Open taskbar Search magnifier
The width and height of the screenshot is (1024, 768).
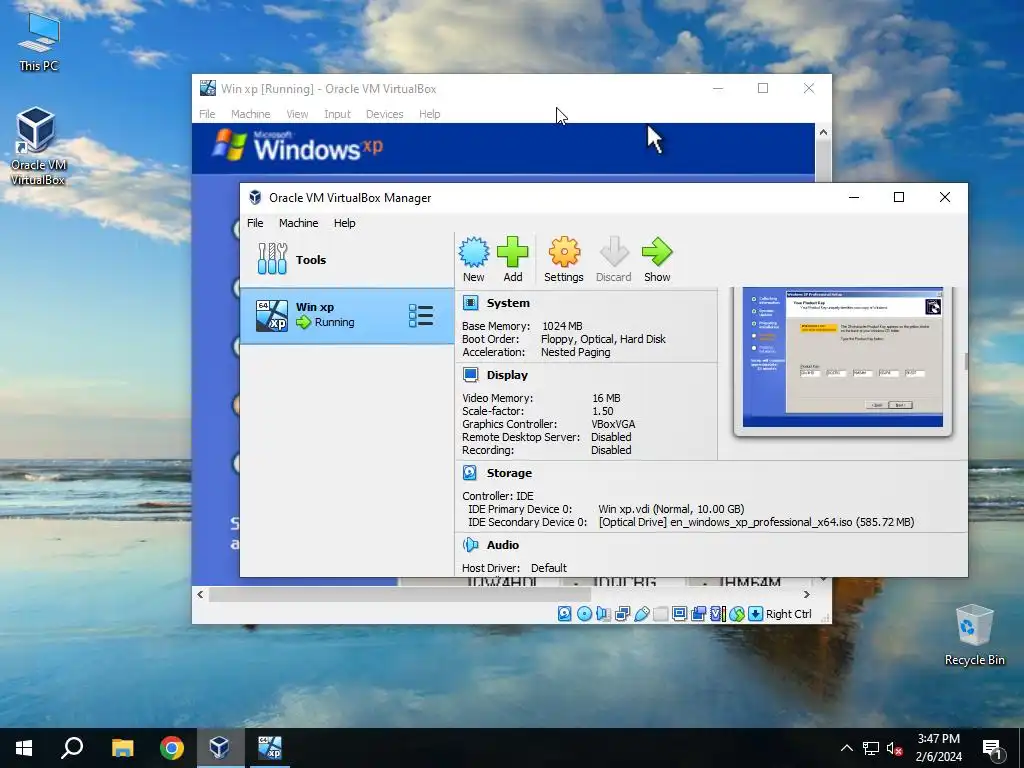(72, 748)
